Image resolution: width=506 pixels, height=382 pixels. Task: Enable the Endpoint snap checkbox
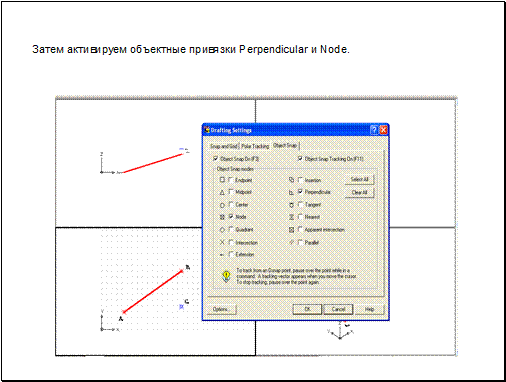coord(231,180)
